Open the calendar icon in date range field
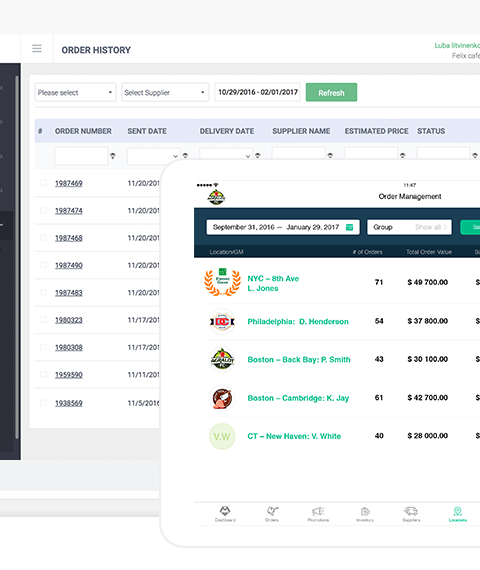480x570 pixels. 349,227
